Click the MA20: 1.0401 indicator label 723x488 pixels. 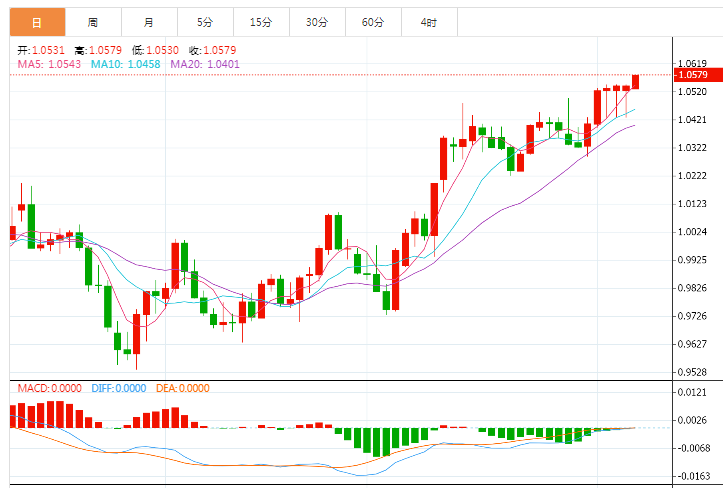205,64
